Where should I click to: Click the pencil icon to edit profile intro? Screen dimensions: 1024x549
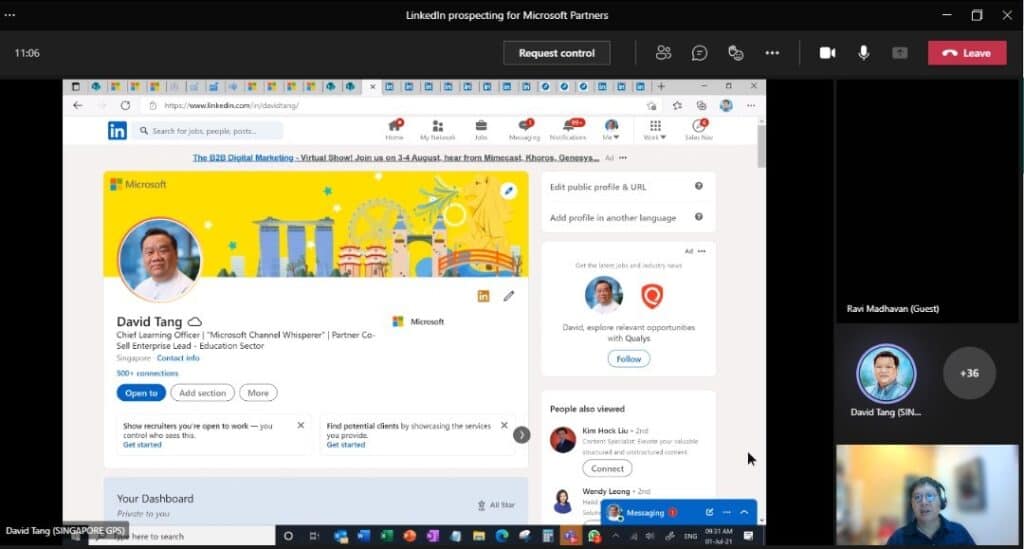(x=509, y=296)
